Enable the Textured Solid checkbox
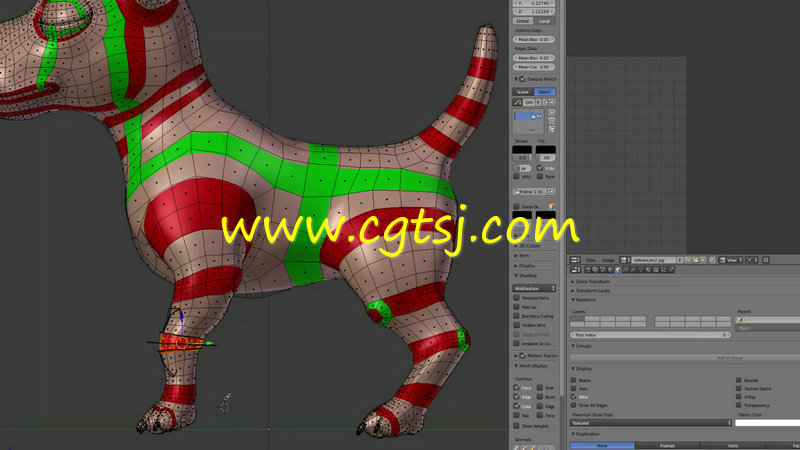Viewport: 800px width, 450px height. (516, 297)
